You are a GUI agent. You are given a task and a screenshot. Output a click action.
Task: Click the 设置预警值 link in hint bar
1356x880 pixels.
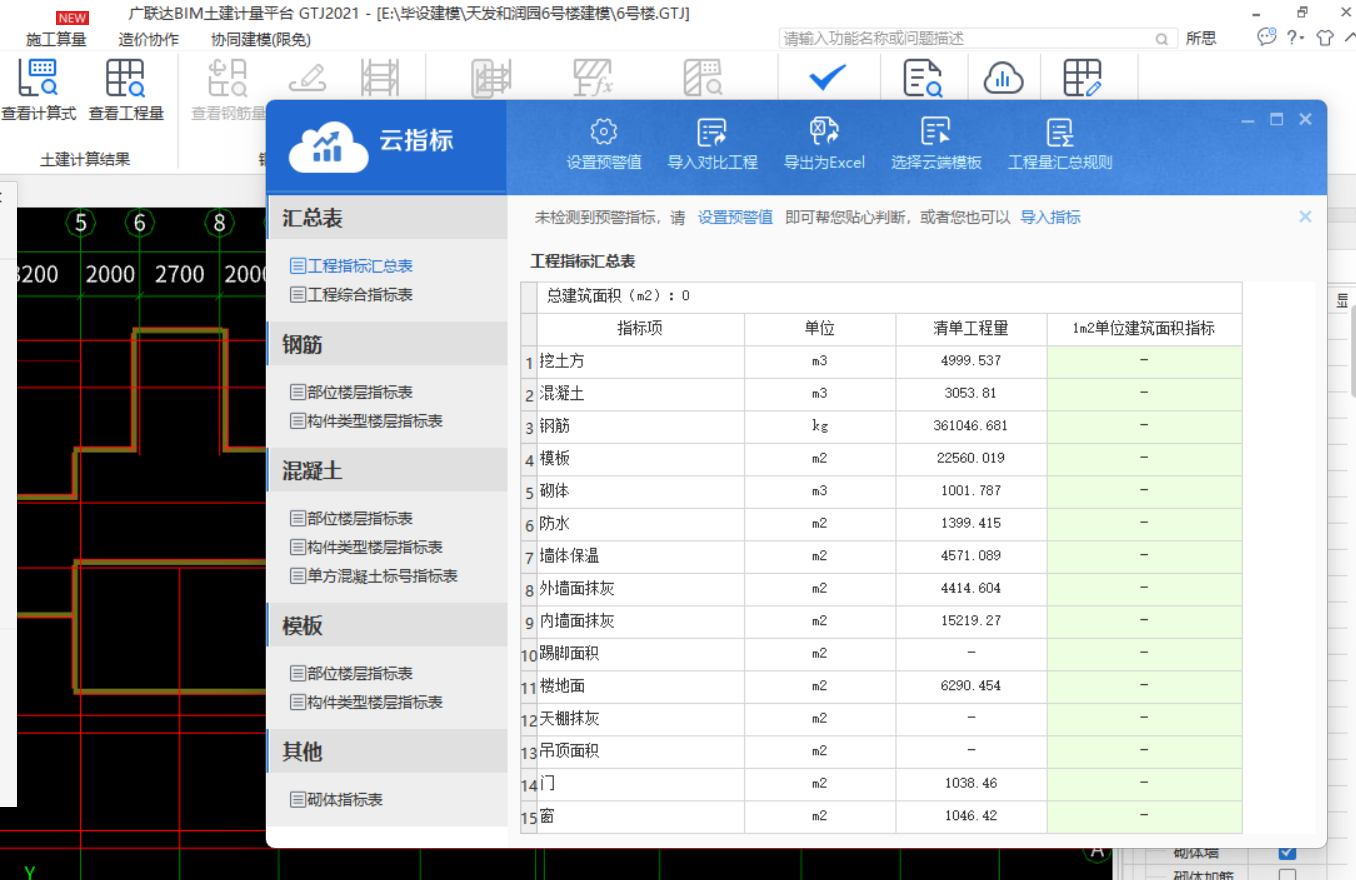pos(735,217)
